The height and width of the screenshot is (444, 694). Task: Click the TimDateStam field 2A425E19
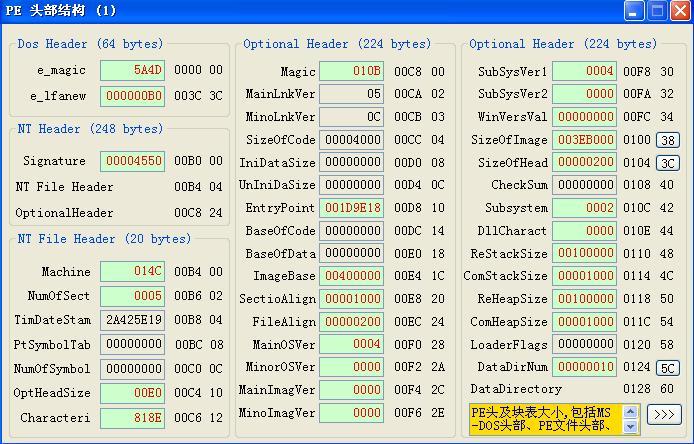(x=132, y=320)
